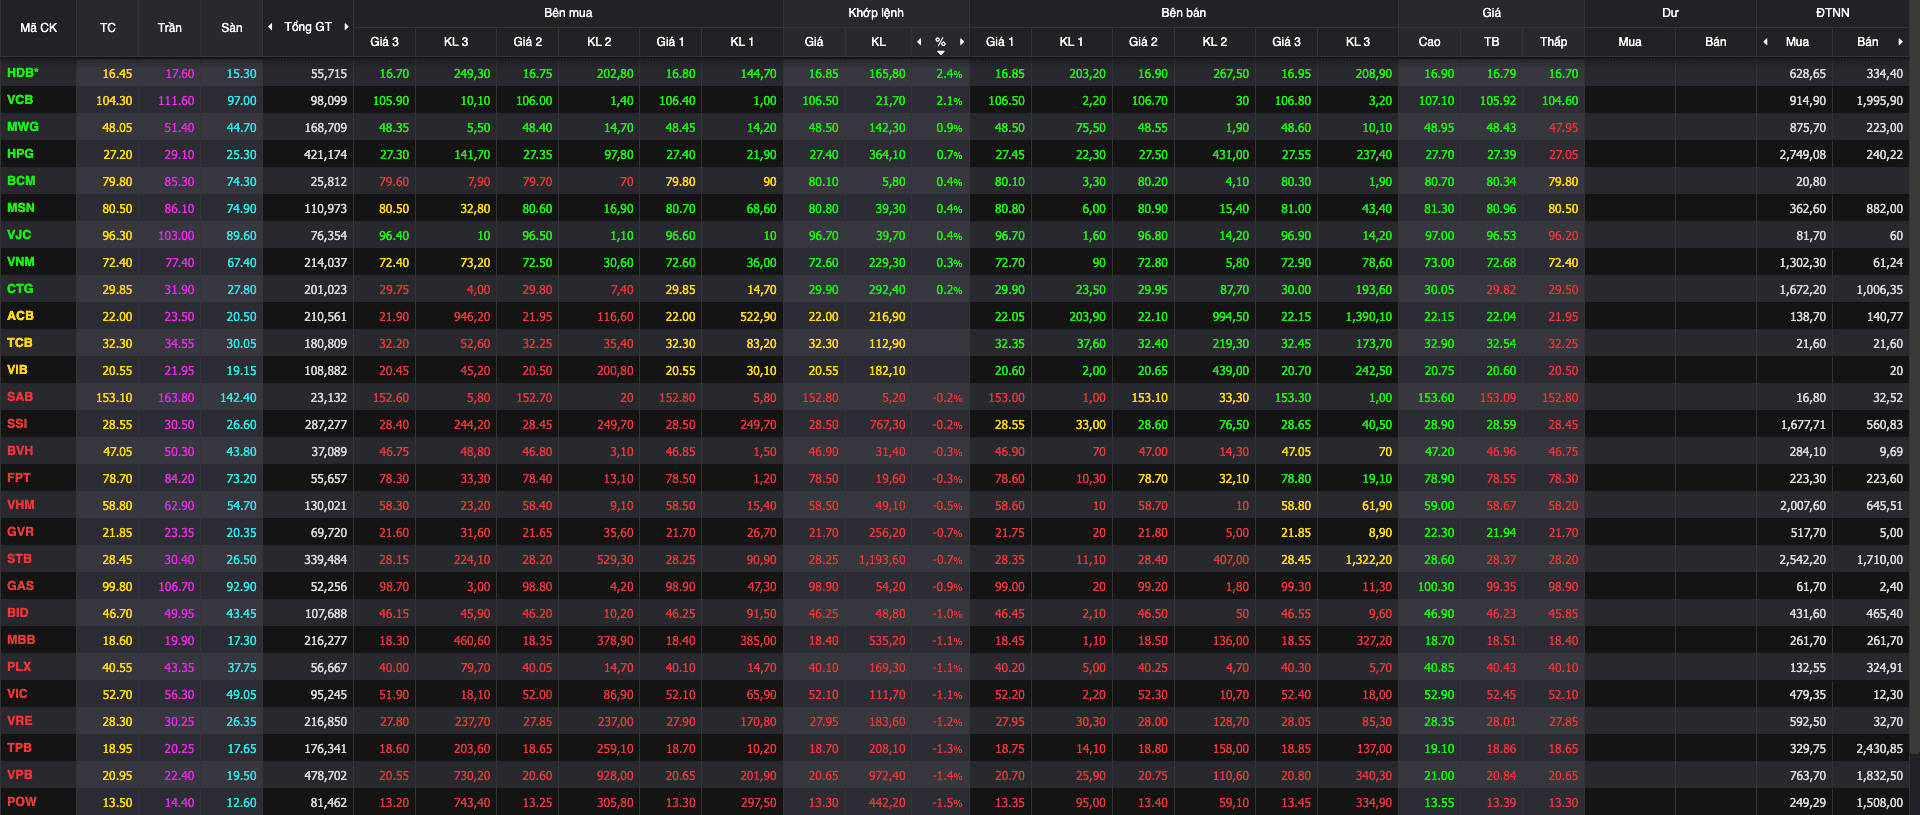Sort by the Trần ceiling price header
Viewport: 1920px width, 815px height.
pos(170,28)
